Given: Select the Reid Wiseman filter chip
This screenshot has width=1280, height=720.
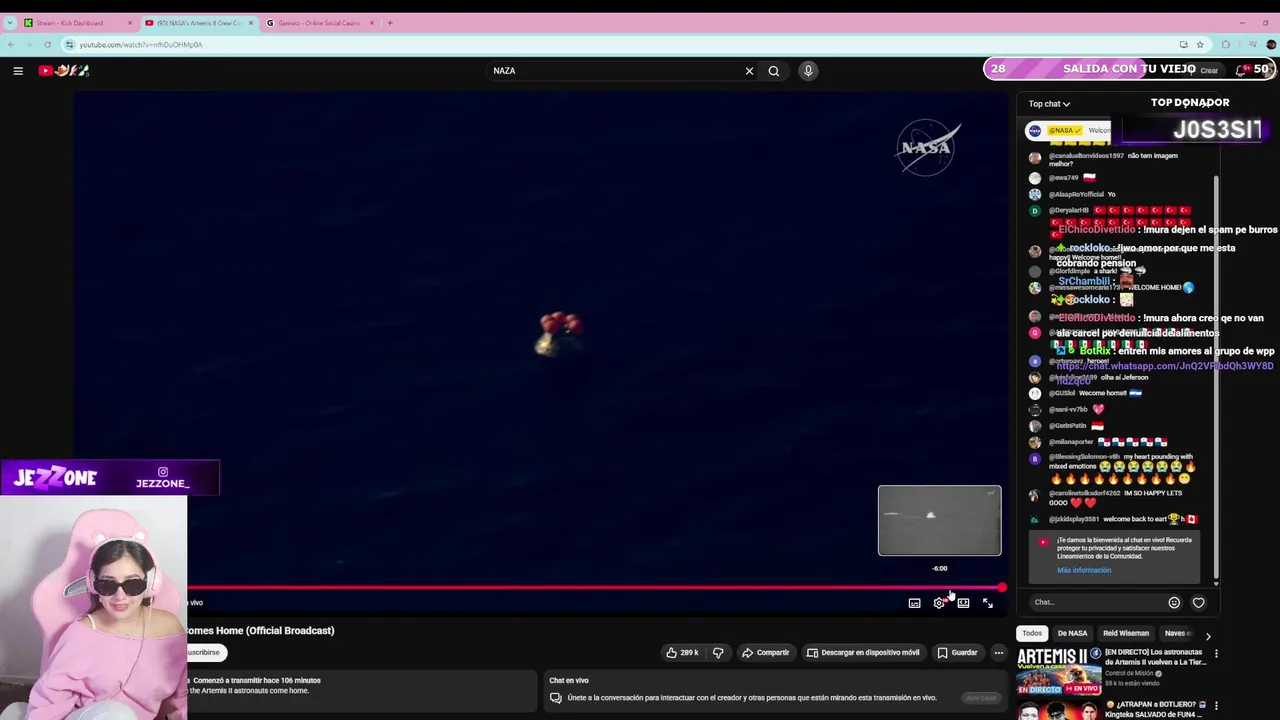Looking at the screenshot, I should (x=1126, y=633).
